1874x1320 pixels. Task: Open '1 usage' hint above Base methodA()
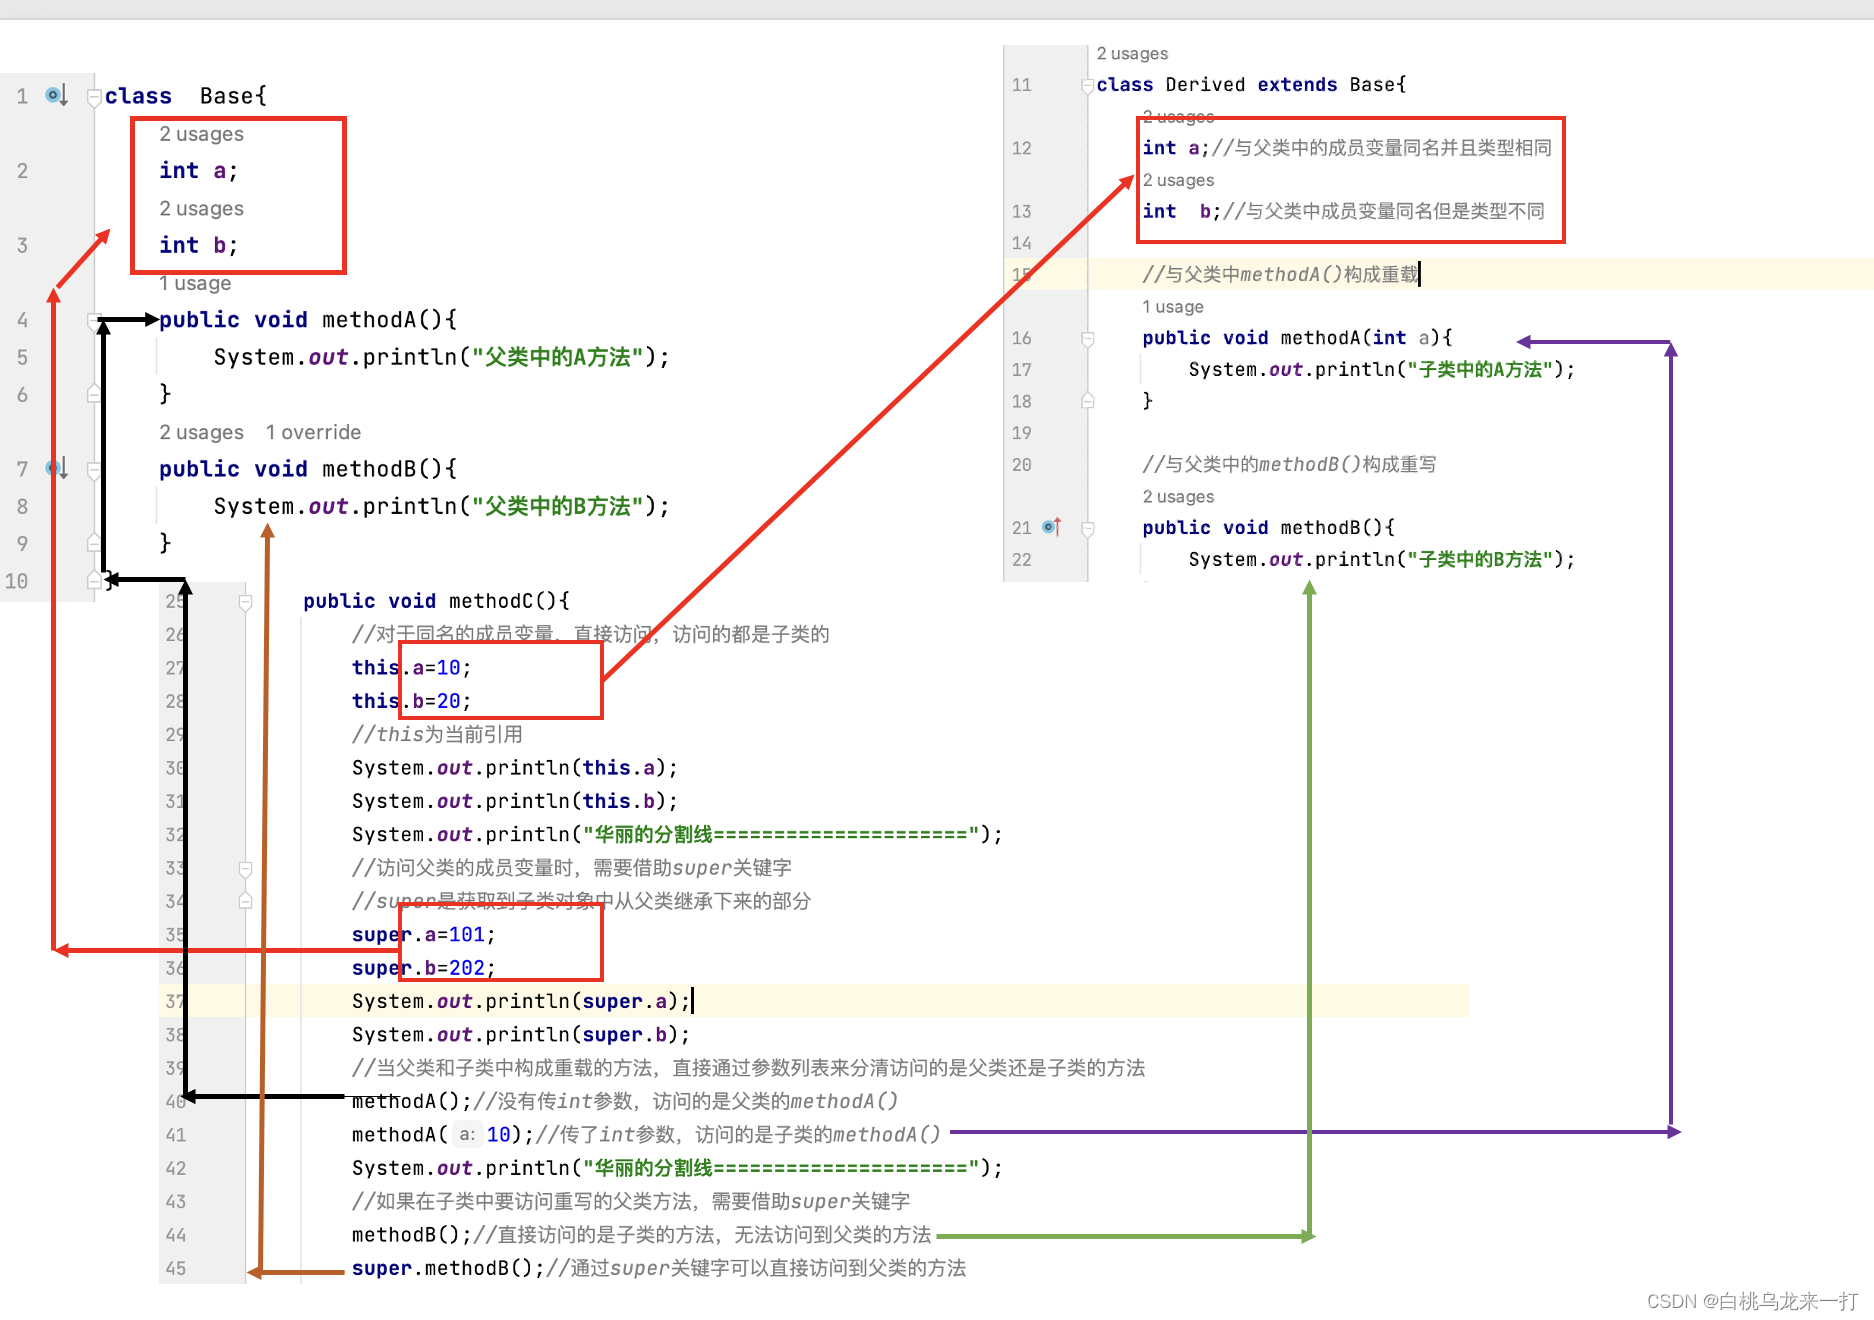pos(195,283)
